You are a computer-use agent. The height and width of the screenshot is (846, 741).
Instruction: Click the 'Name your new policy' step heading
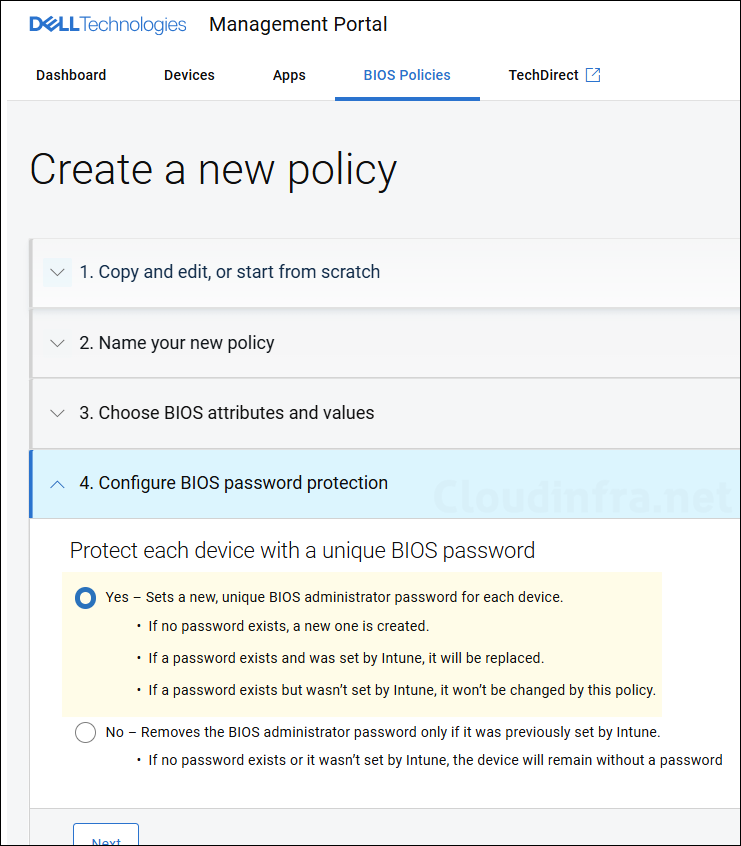(x=177, y=343)
